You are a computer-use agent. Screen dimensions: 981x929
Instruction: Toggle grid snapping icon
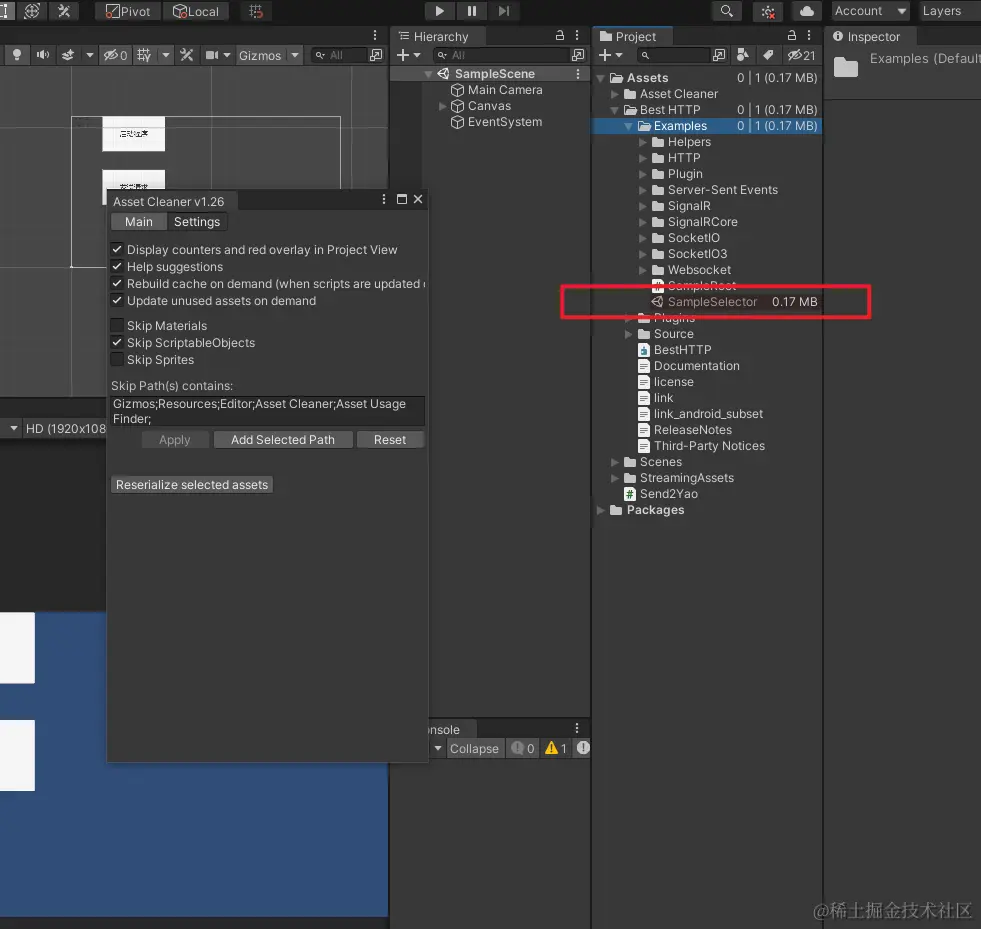point(256,11)
